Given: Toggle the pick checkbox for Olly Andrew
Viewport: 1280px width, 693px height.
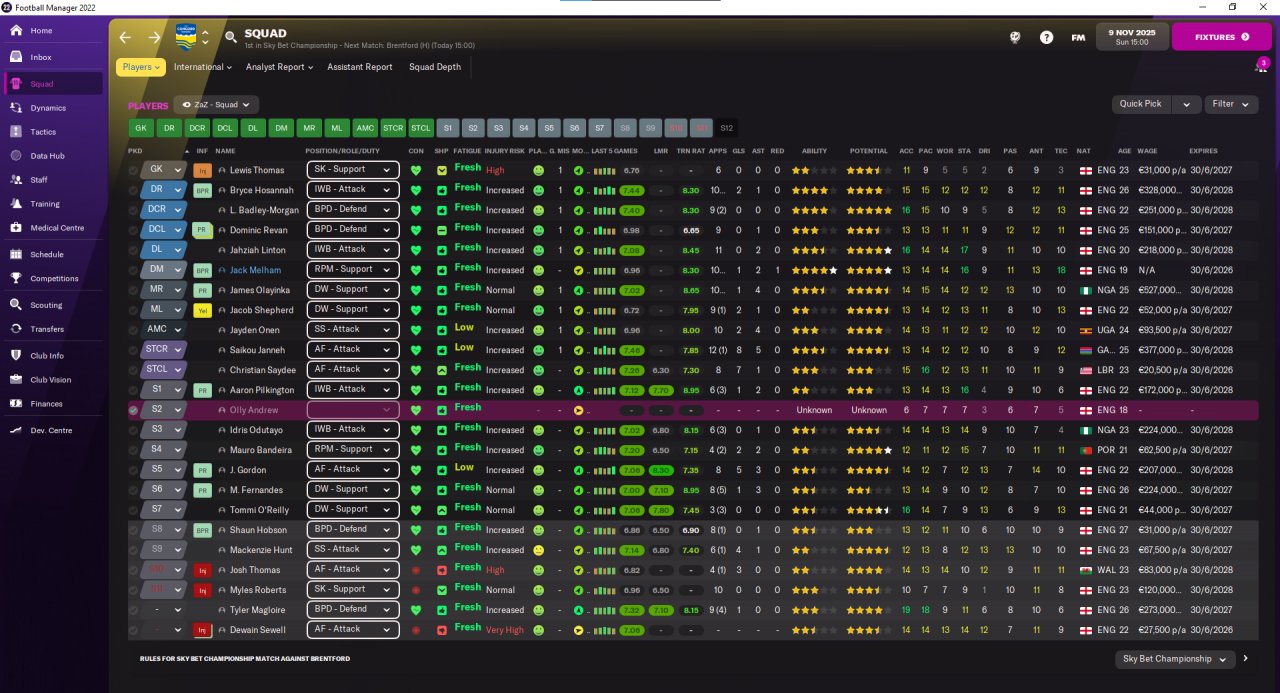Looking at the screenshot, I should tap(134, 410).
